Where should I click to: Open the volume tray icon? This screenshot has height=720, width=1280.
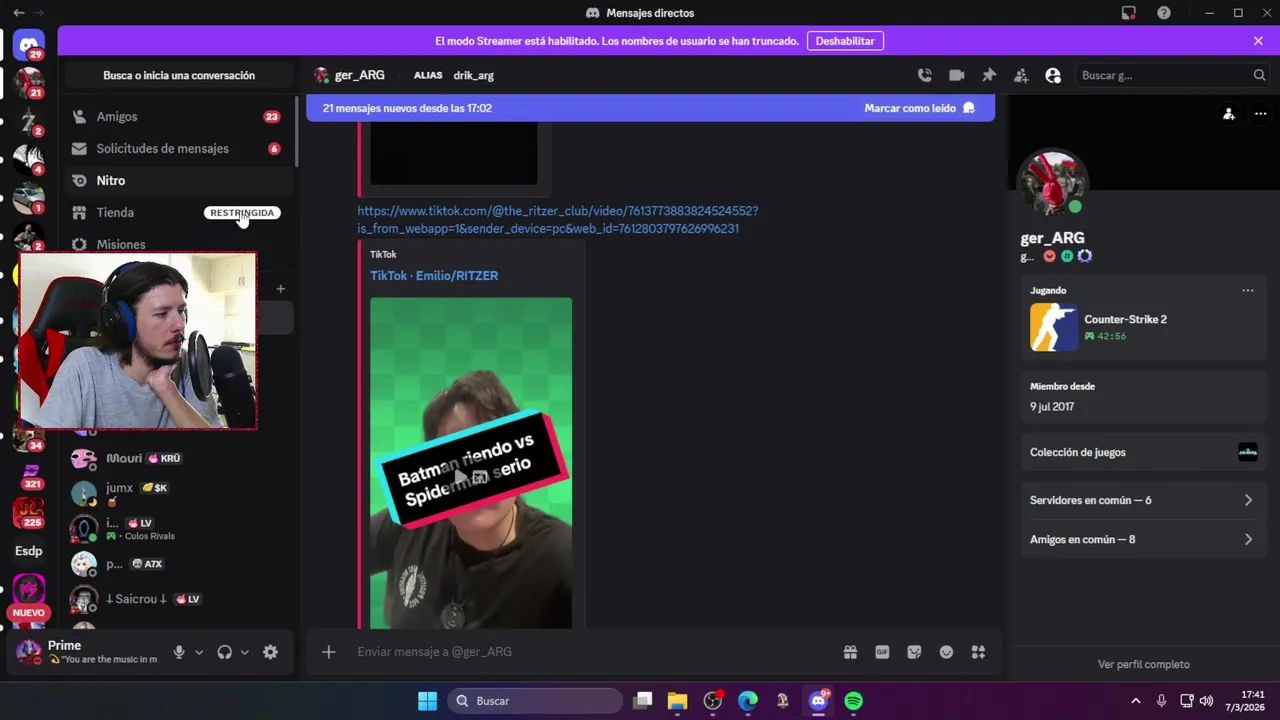tap(1206, 701)
